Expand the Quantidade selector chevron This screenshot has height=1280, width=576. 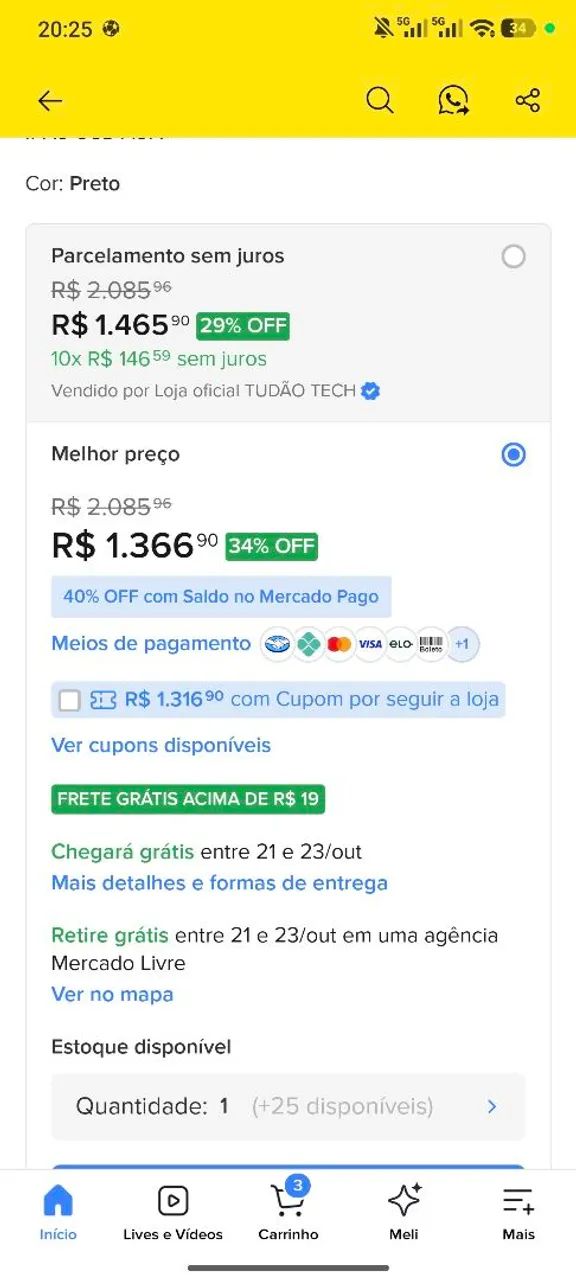[492, 1106]
